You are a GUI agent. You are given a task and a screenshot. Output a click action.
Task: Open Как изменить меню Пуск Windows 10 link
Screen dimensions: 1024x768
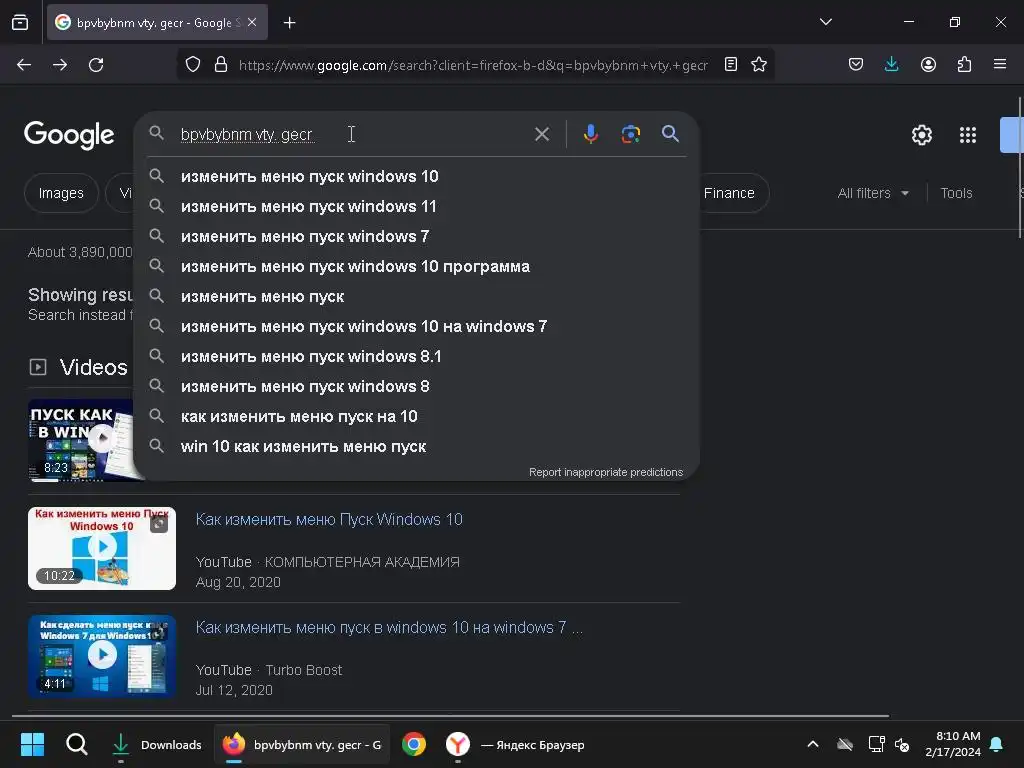pos(329,519)
